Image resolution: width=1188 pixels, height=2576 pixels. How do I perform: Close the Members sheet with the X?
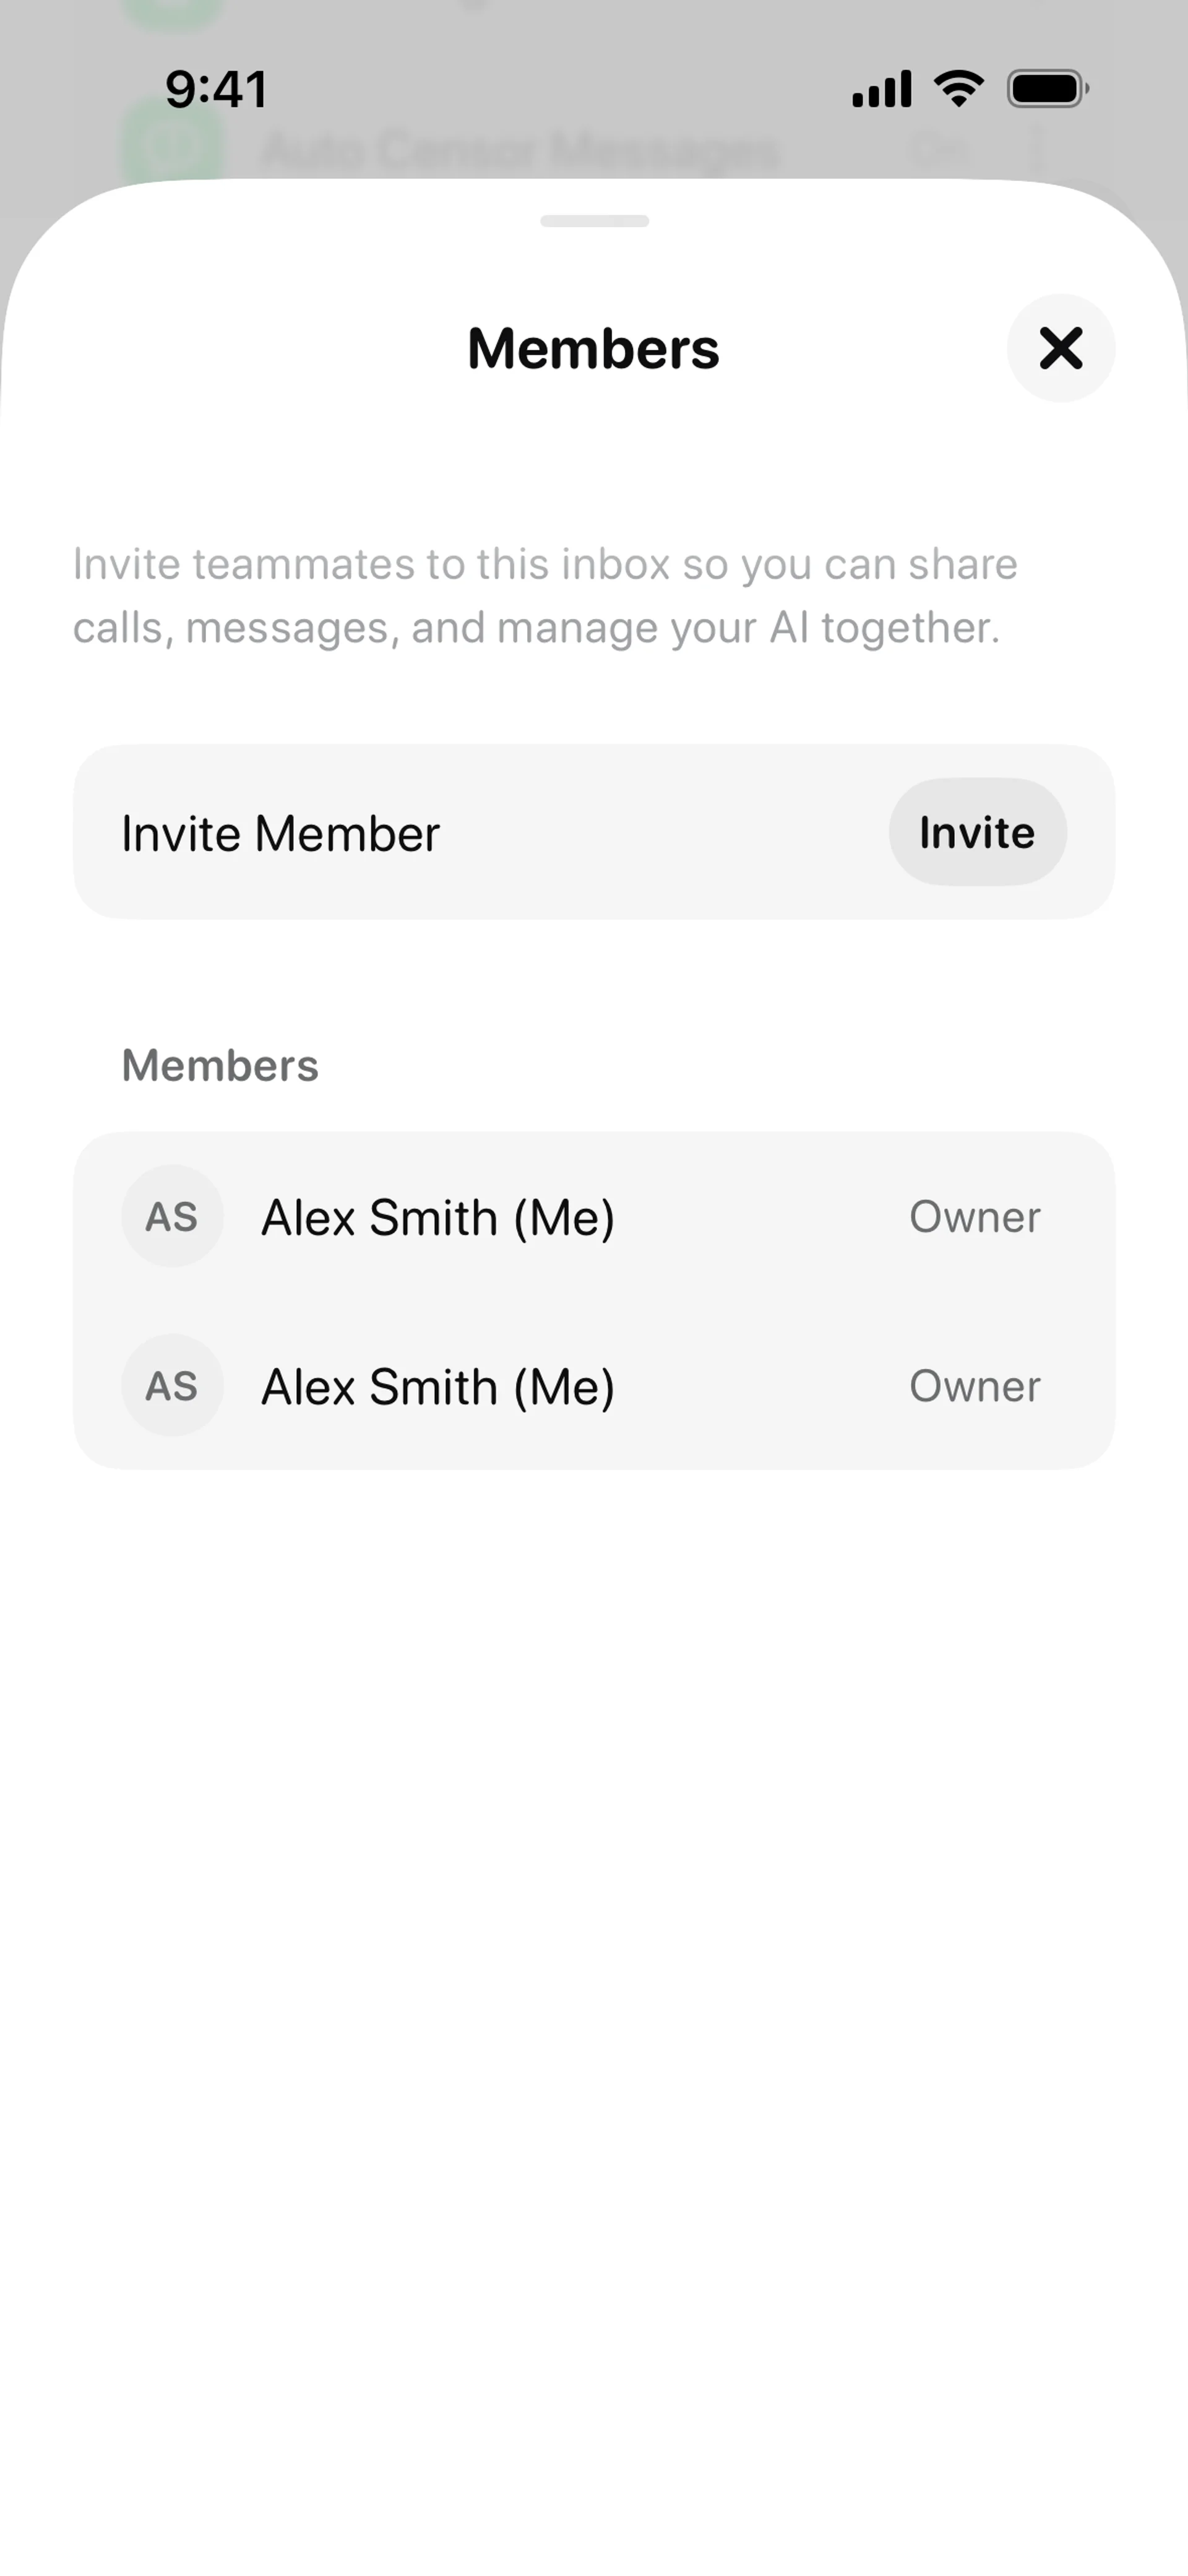1060,348
